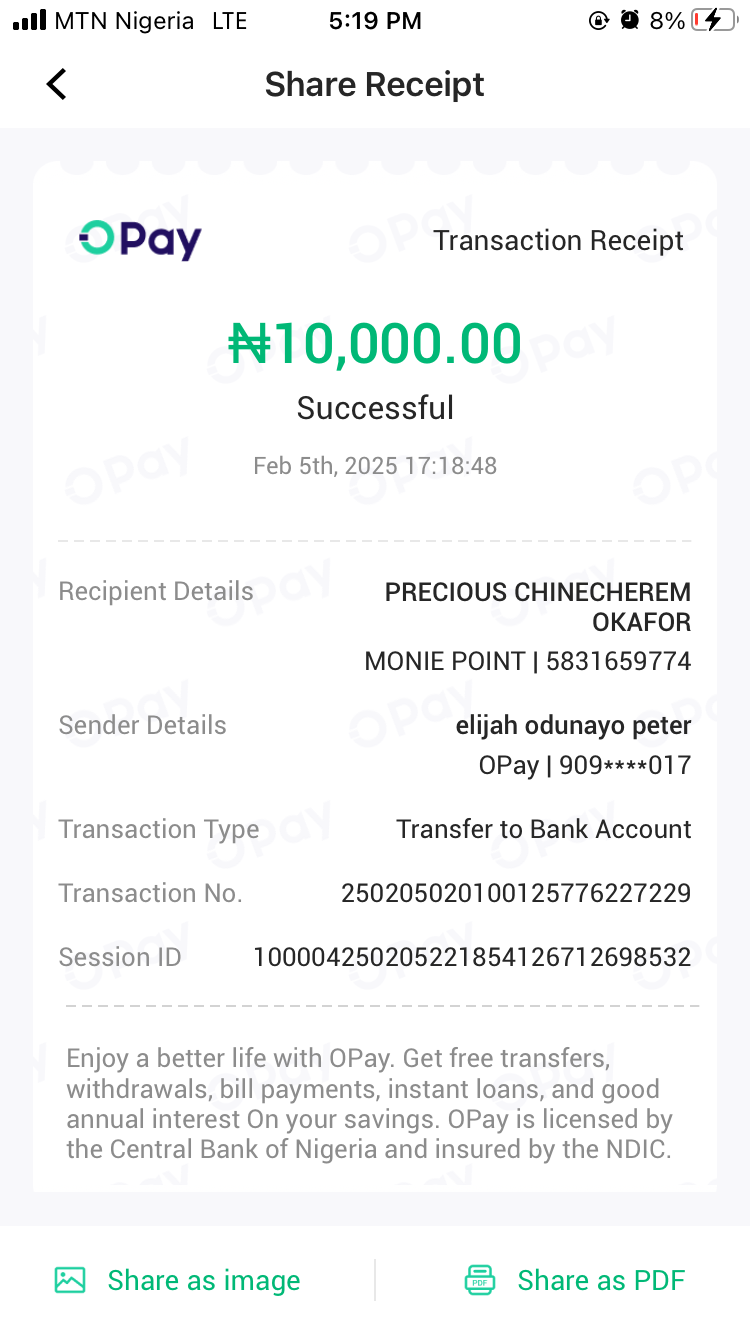
Task: Tap the Transfer to Bank Account text
Action: tap(543, 829)
